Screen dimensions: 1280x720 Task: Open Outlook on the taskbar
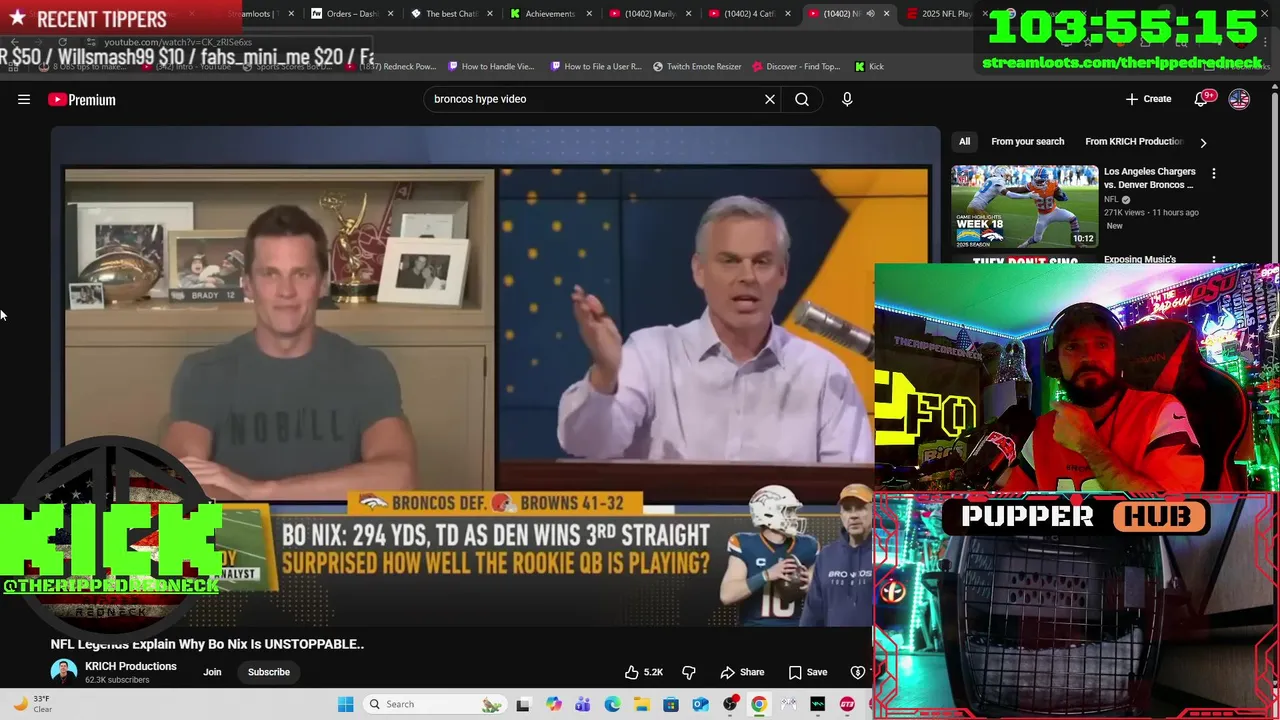point(701,704)
